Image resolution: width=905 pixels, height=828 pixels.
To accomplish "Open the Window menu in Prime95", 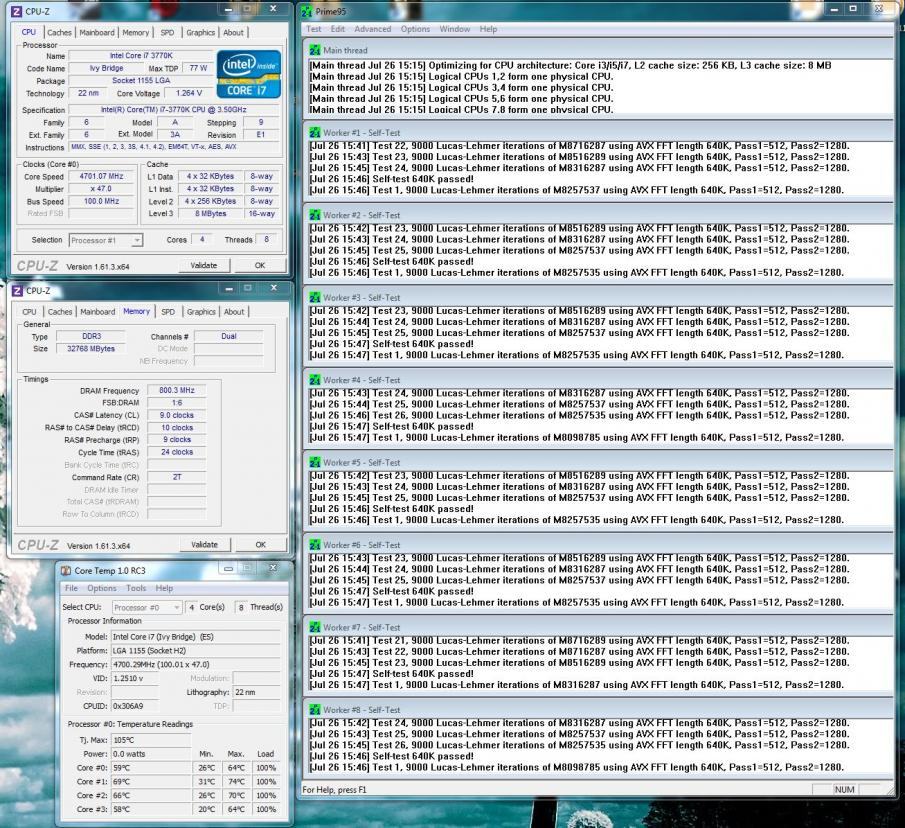I will pos(455,29).
